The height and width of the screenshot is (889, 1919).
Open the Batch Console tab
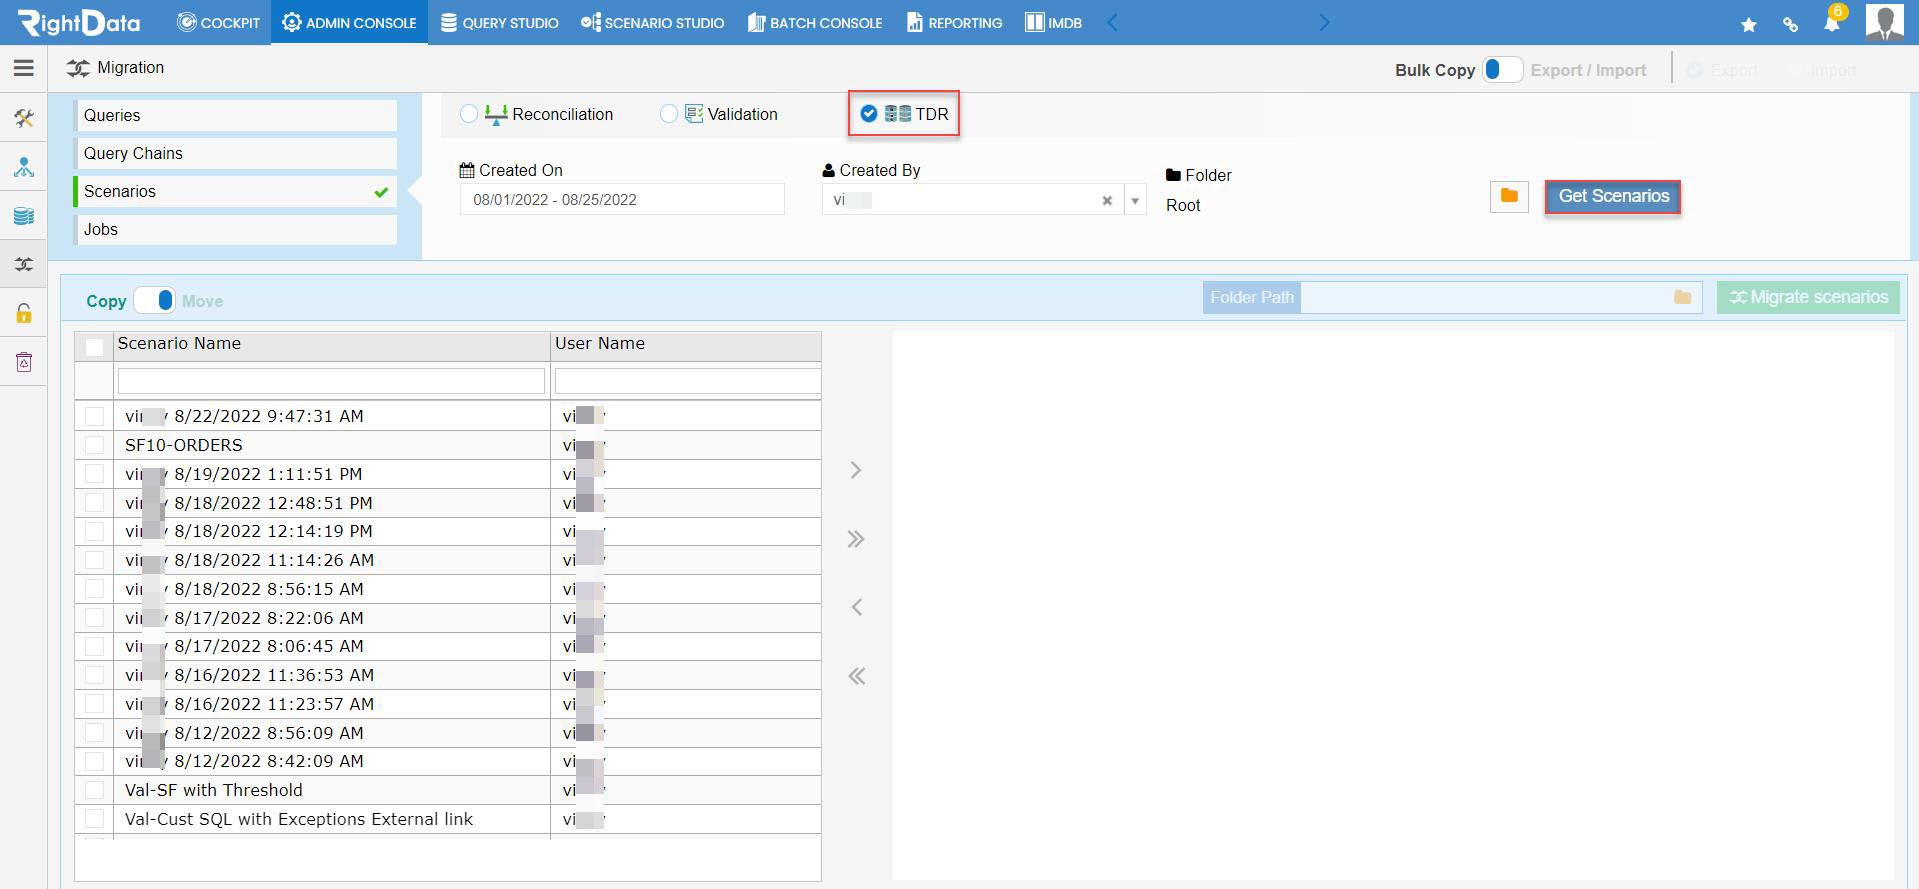[x=815, y=22]
